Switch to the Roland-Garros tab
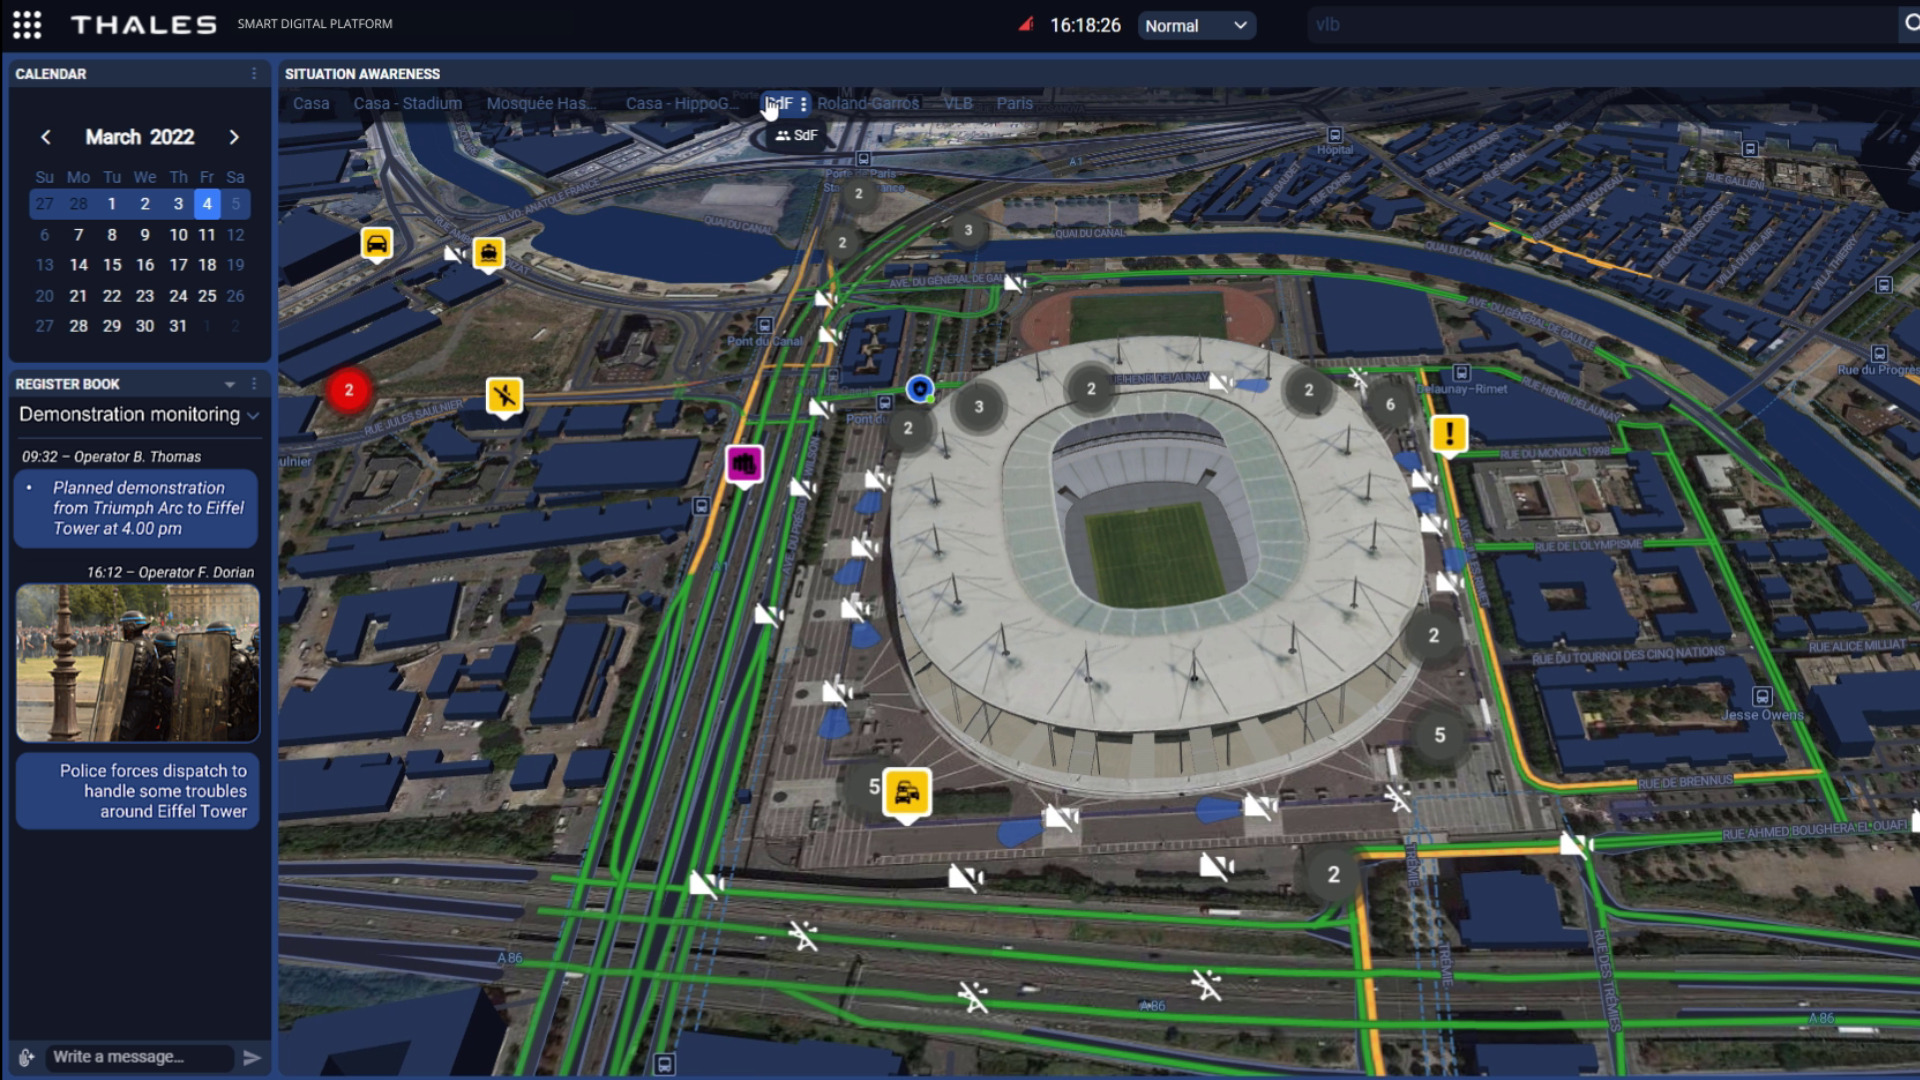1920x1080 pixels. click(x=868, y=103)
